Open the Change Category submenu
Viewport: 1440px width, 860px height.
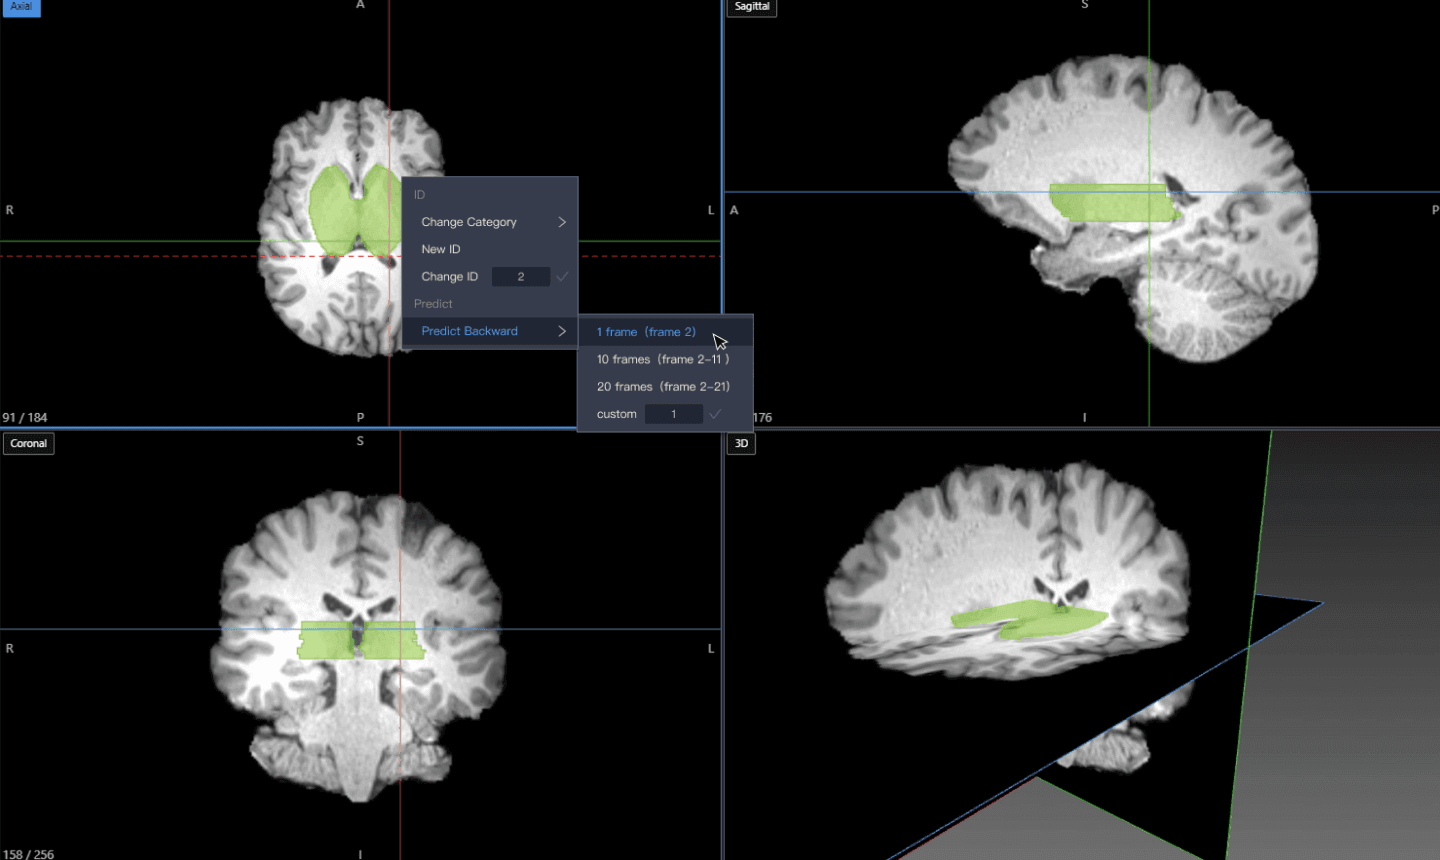click(x=469, y=222)
